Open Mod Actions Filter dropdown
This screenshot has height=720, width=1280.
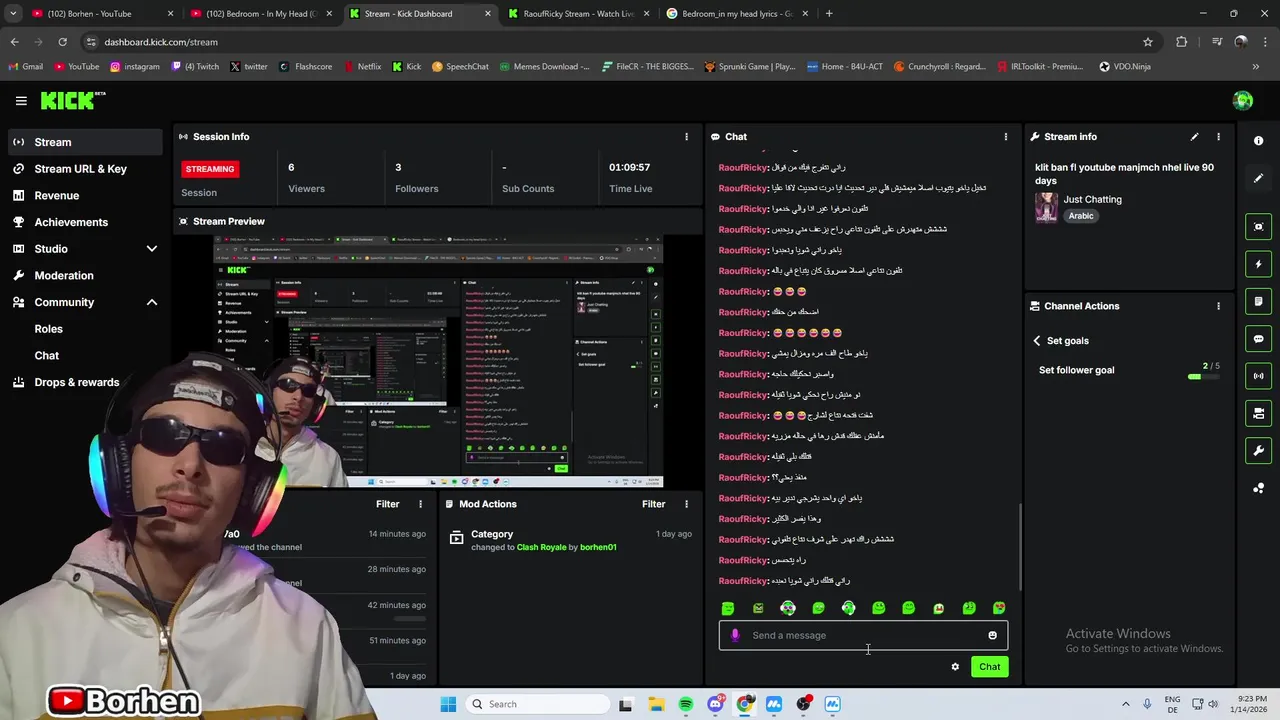click(654, 504)
